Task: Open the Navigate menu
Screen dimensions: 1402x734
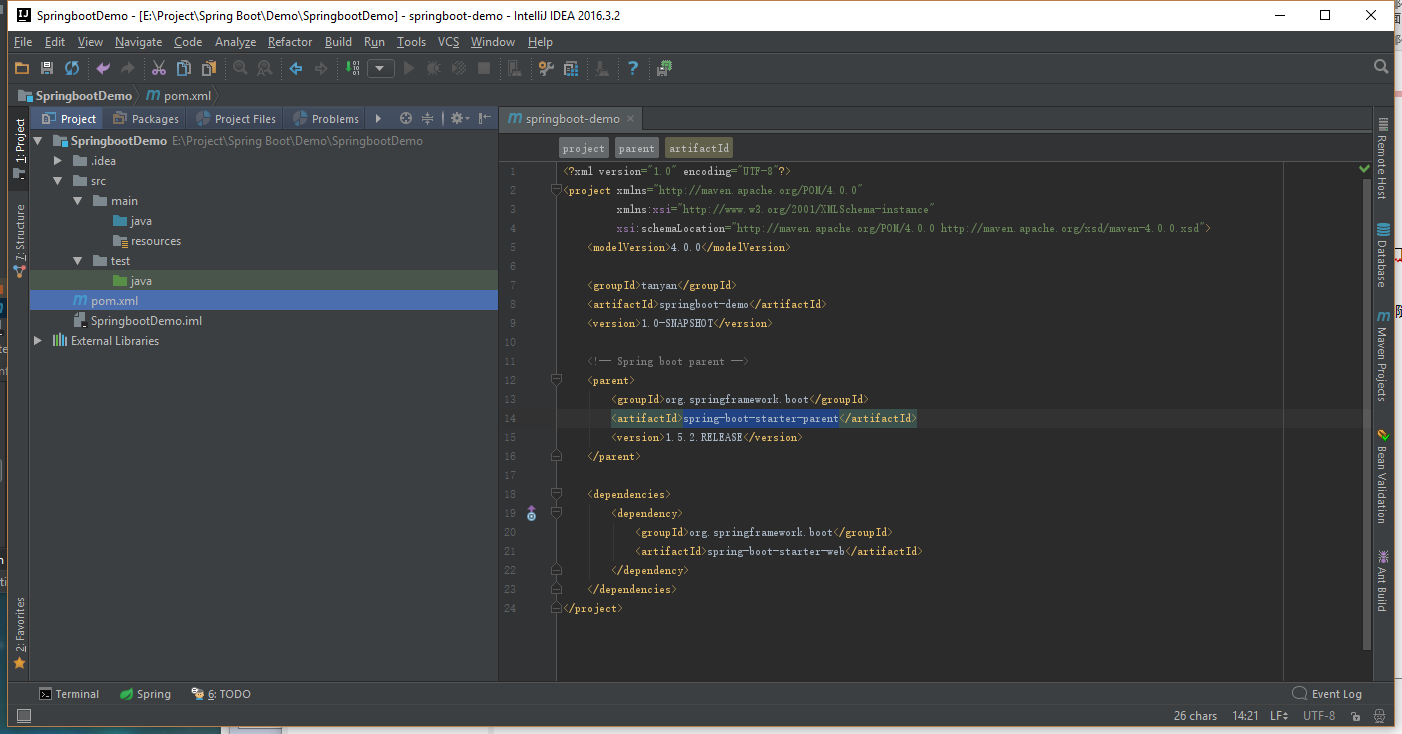Action: click(x=138, y=42)
